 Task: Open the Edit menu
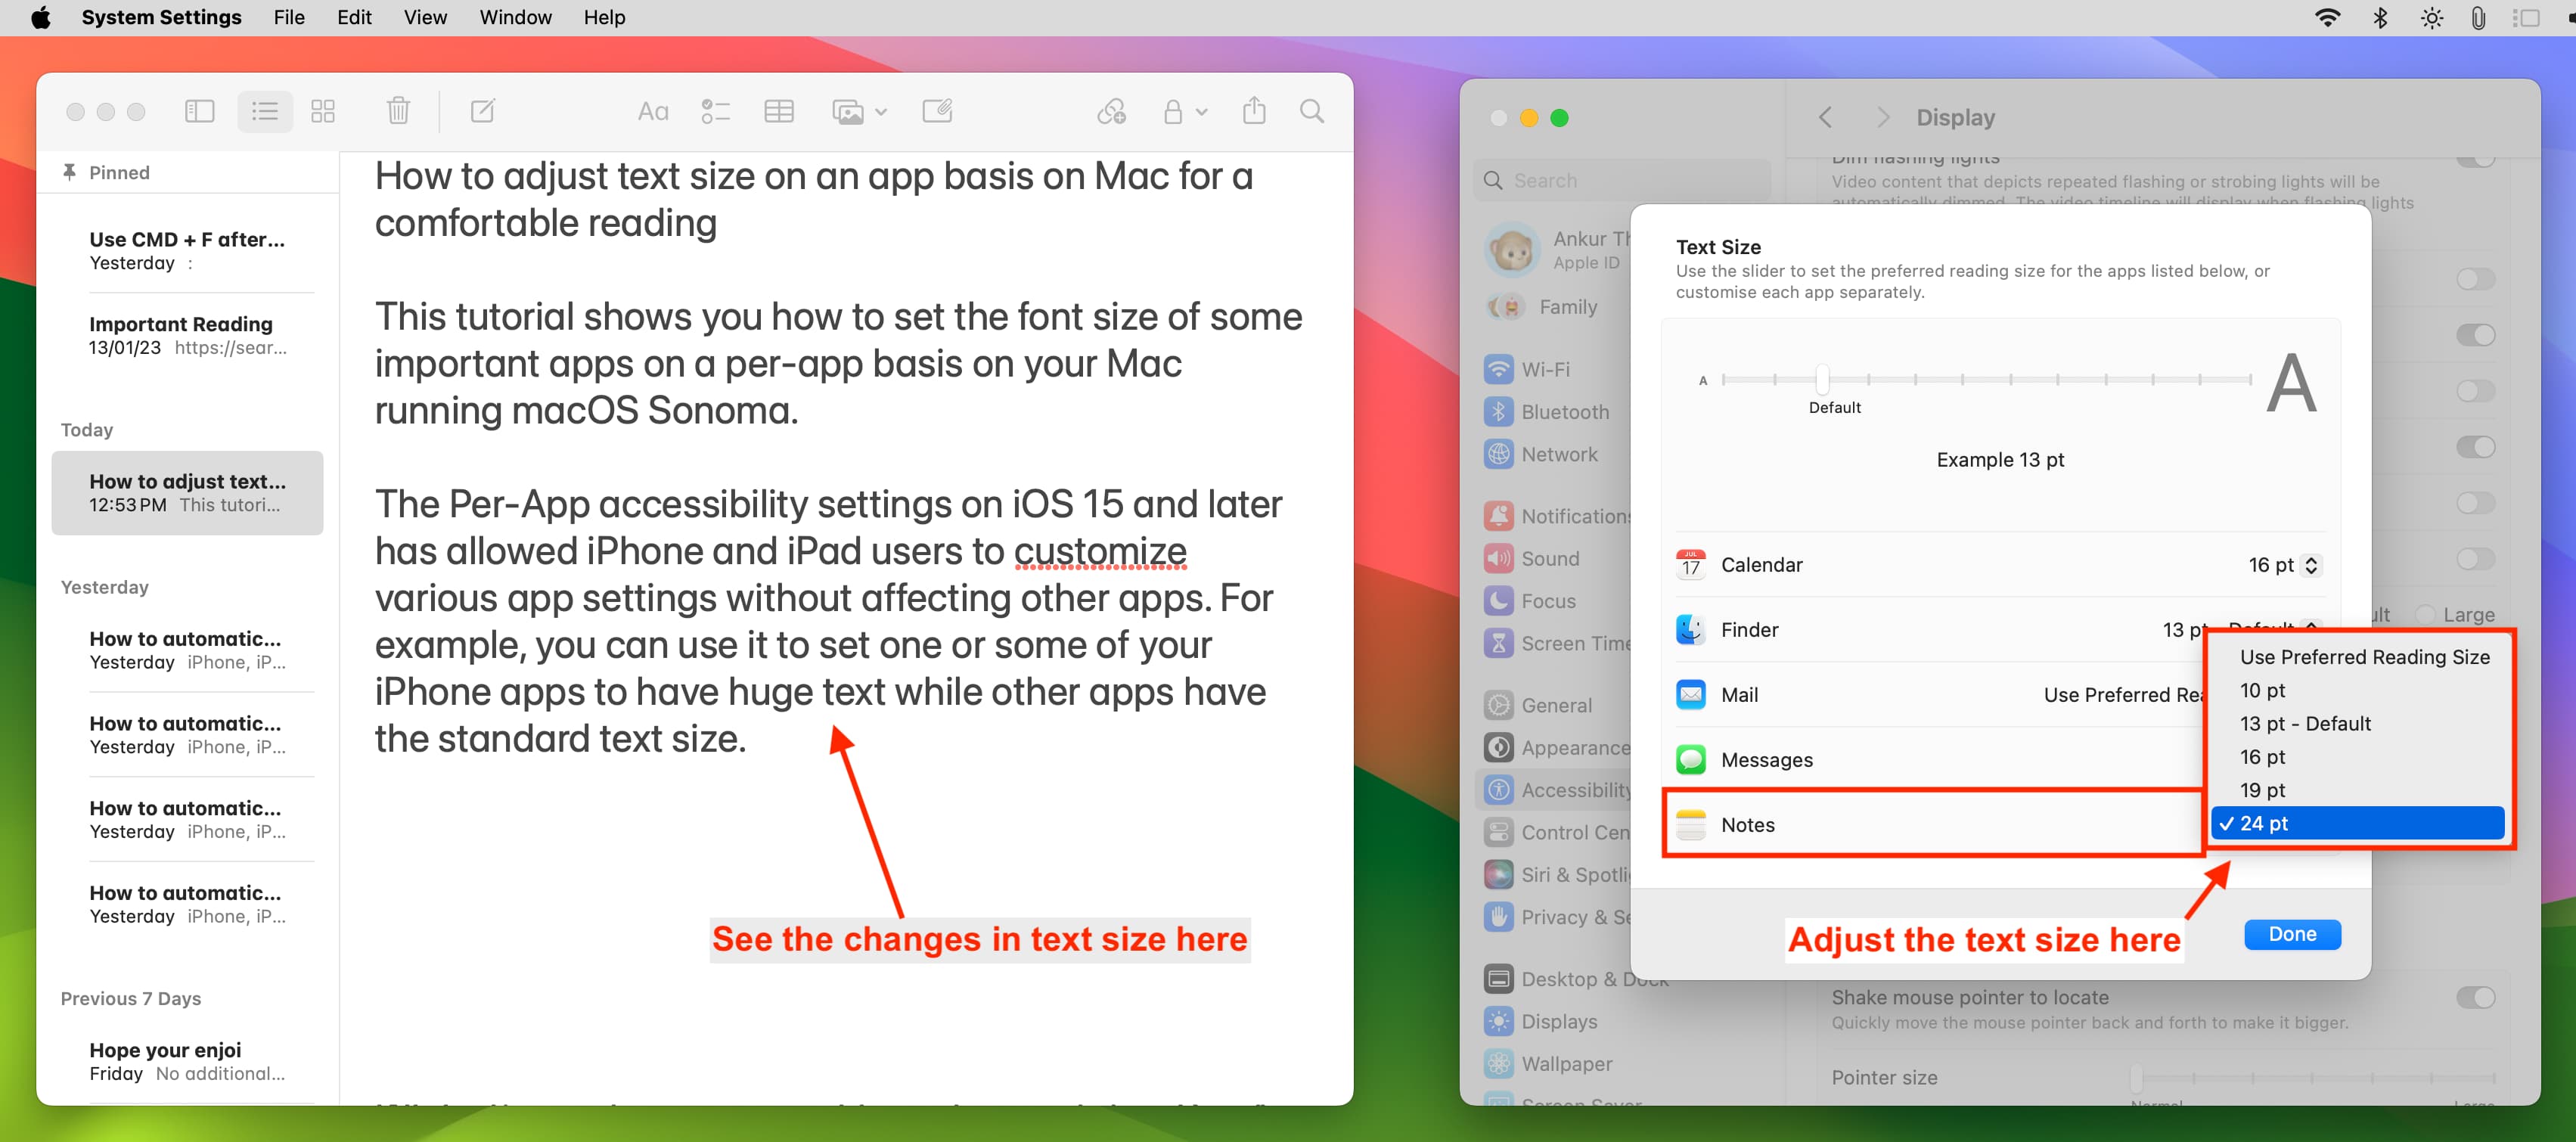tap(354, 17)
